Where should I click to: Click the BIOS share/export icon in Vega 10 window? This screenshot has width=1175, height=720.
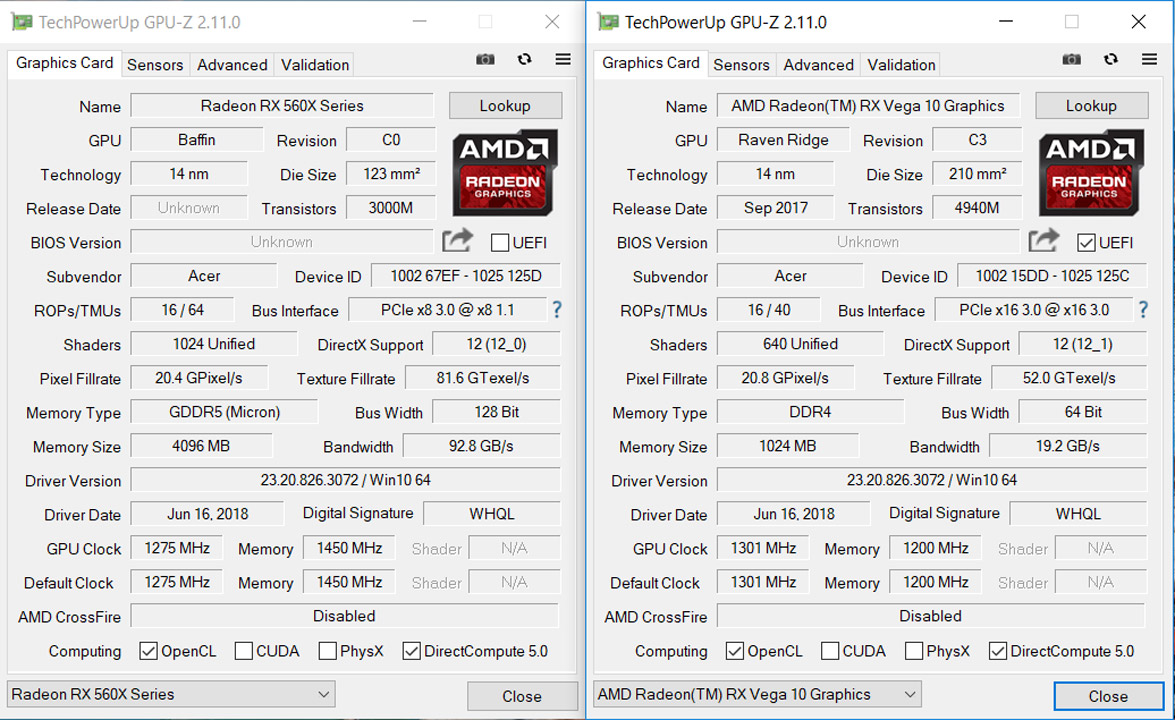pyautogui.click(x=1043, y=240)
